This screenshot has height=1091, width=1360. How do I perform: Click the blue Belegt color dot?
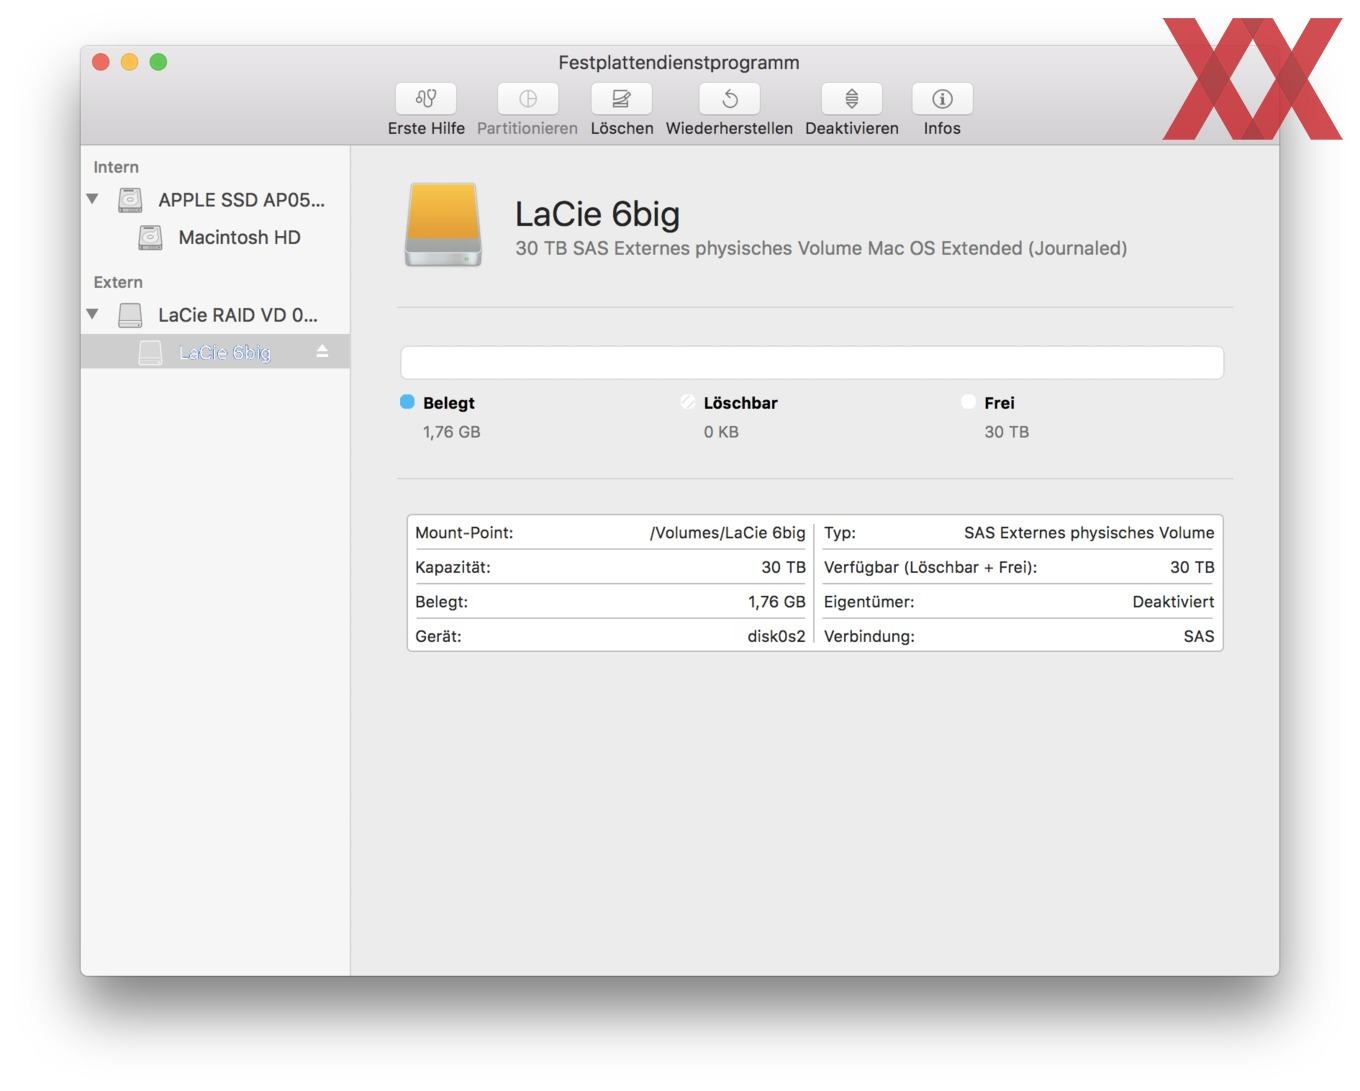click(407, 402)
